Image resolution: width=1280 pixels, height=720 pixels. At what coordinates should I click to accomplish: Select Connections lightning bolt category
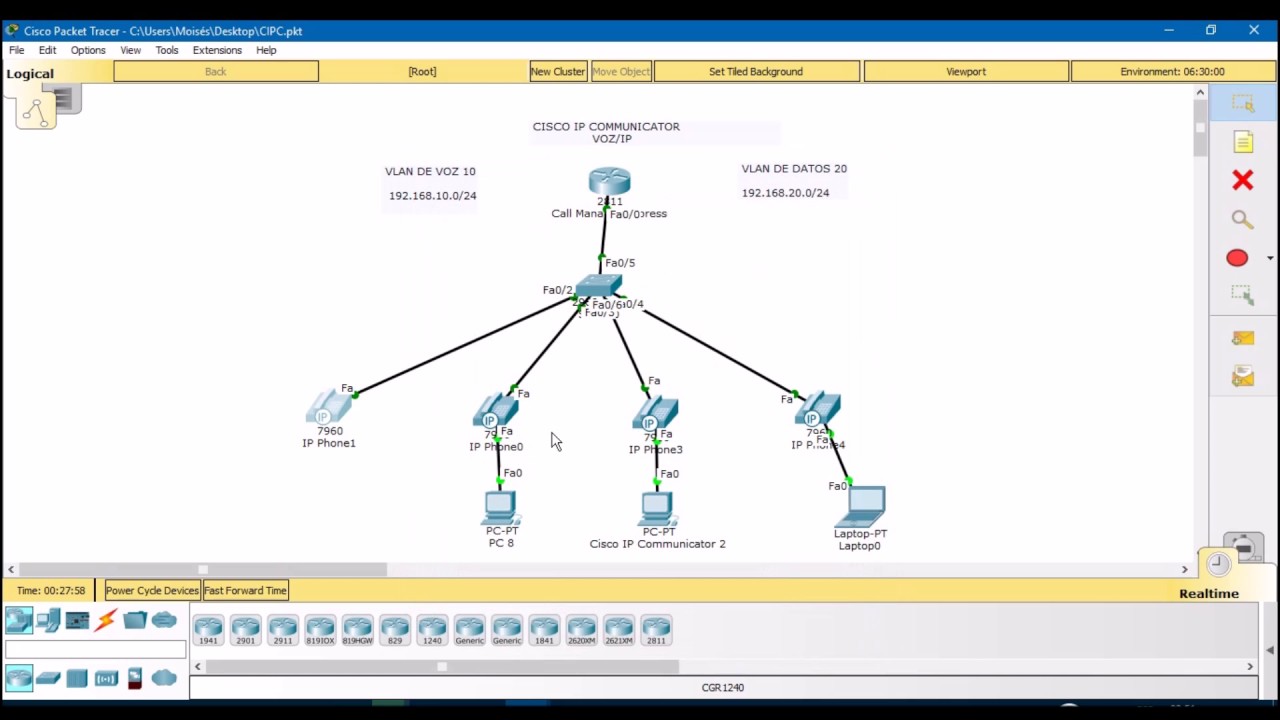click(x=106, y=620)
